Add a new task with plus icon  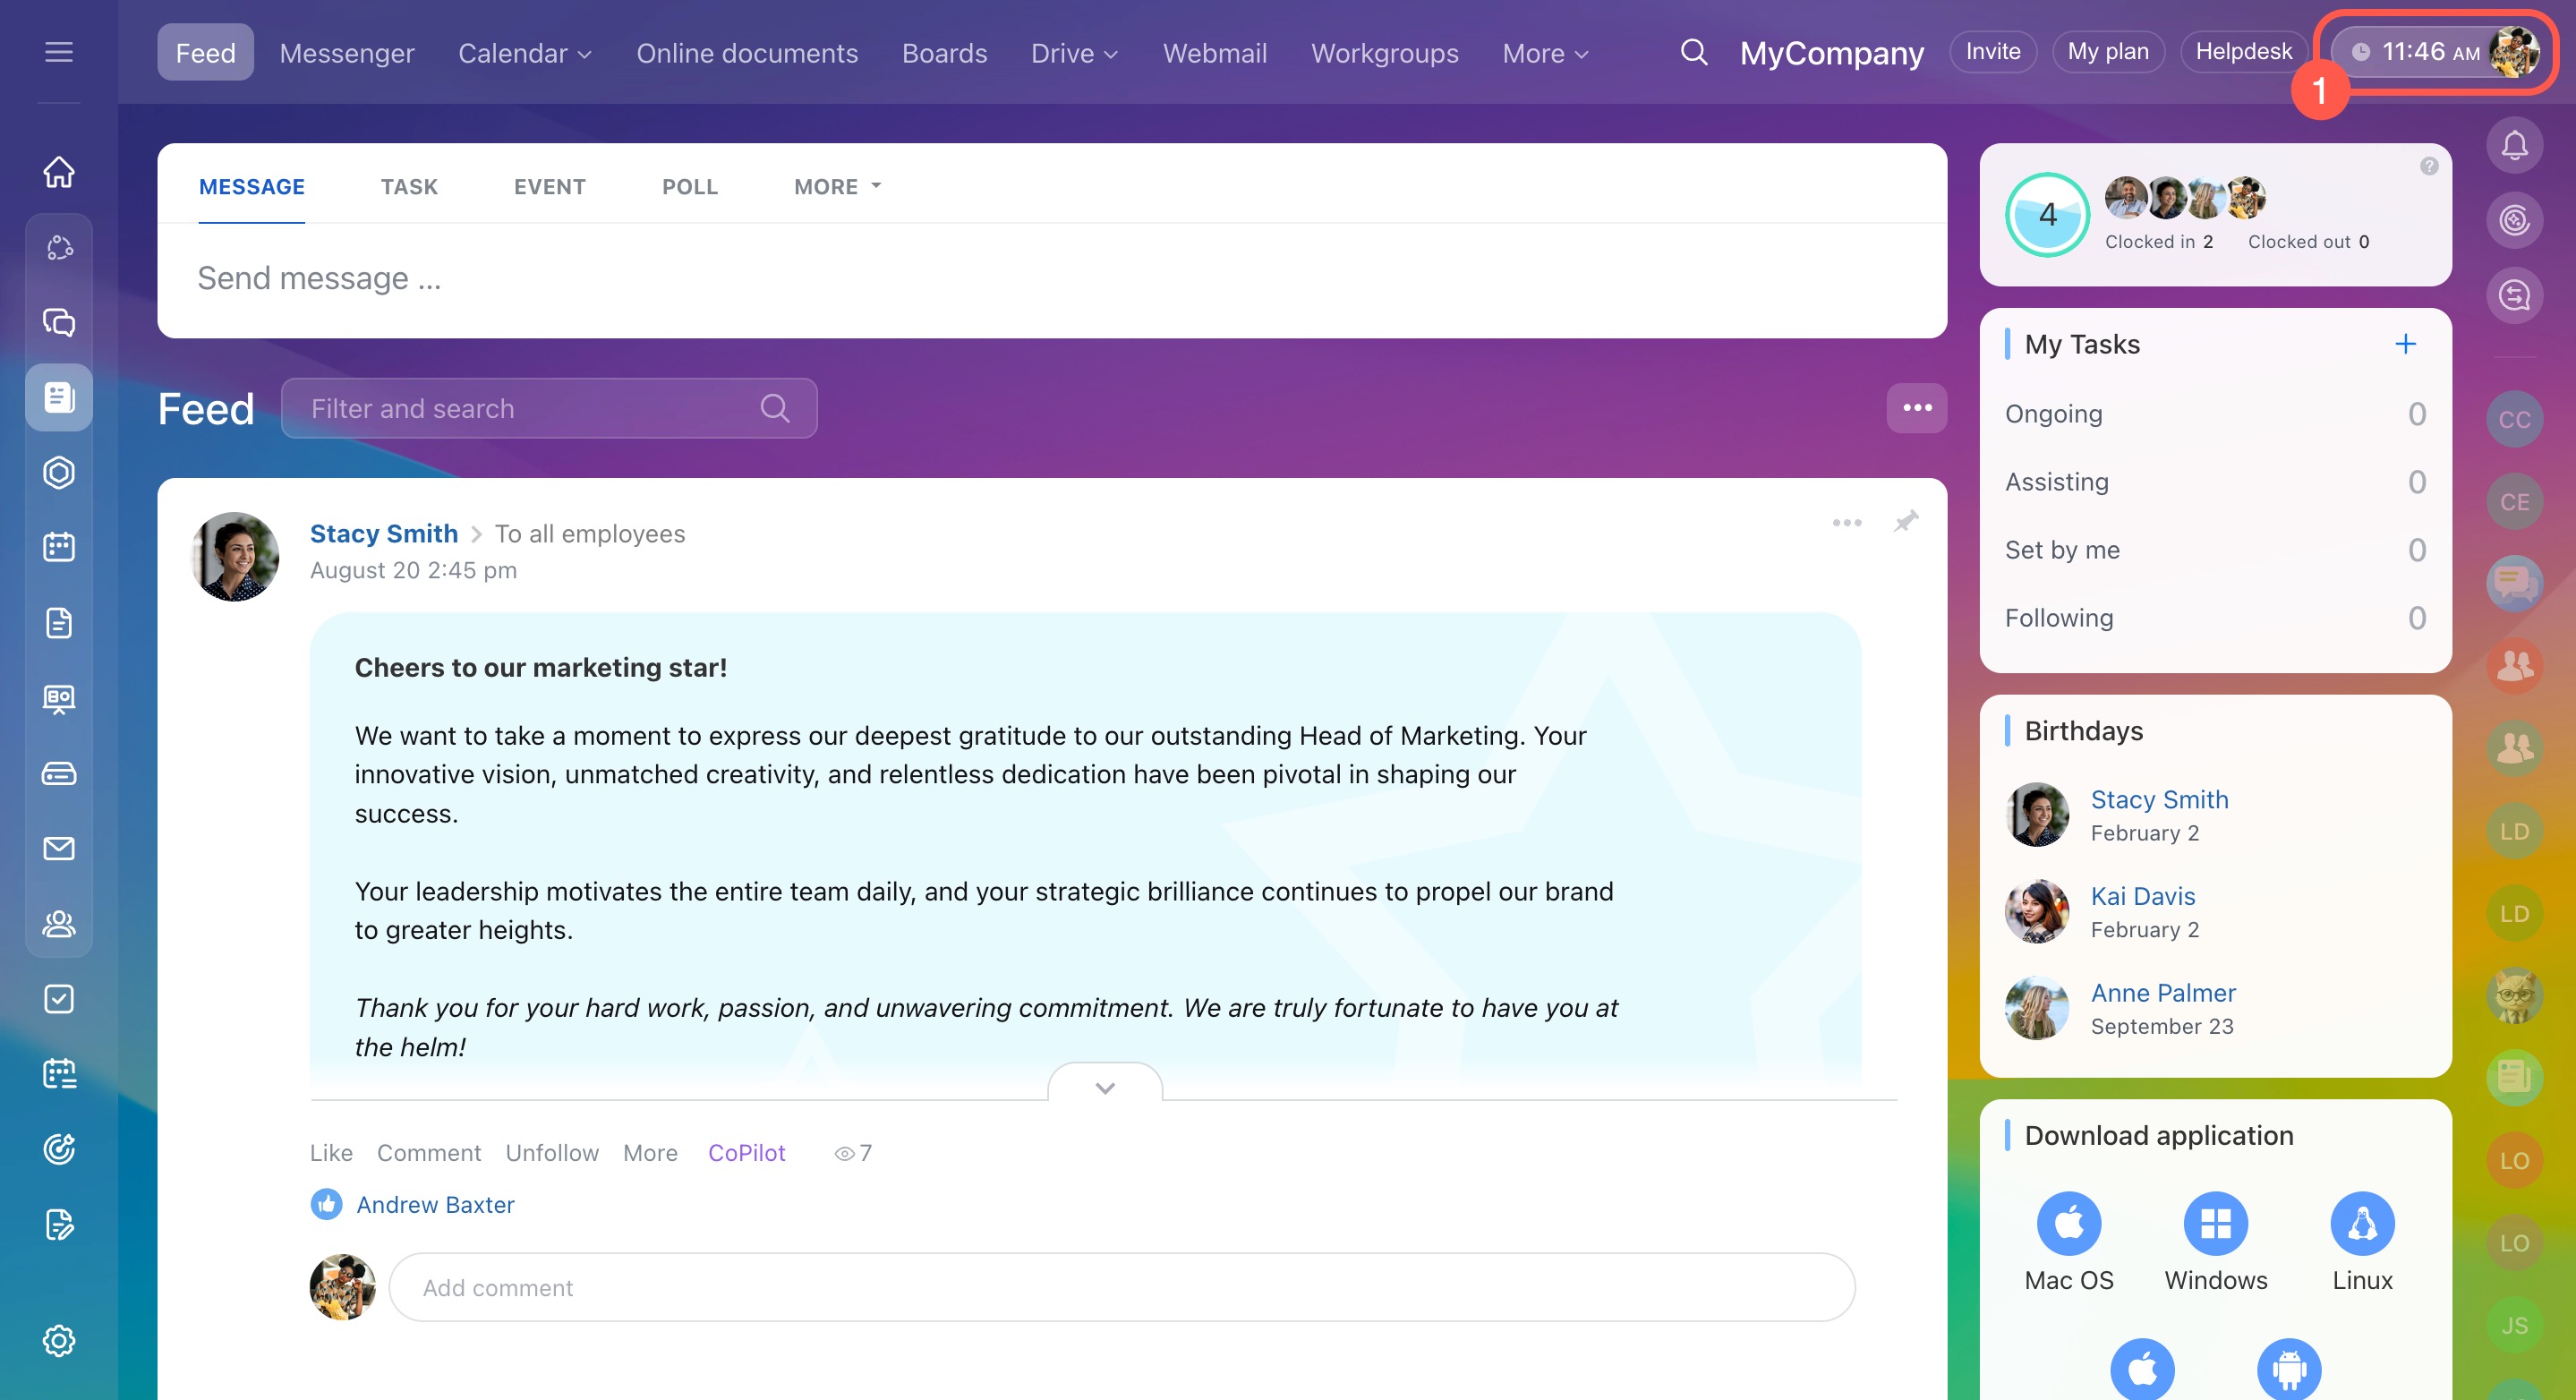tap(2405, 344)
